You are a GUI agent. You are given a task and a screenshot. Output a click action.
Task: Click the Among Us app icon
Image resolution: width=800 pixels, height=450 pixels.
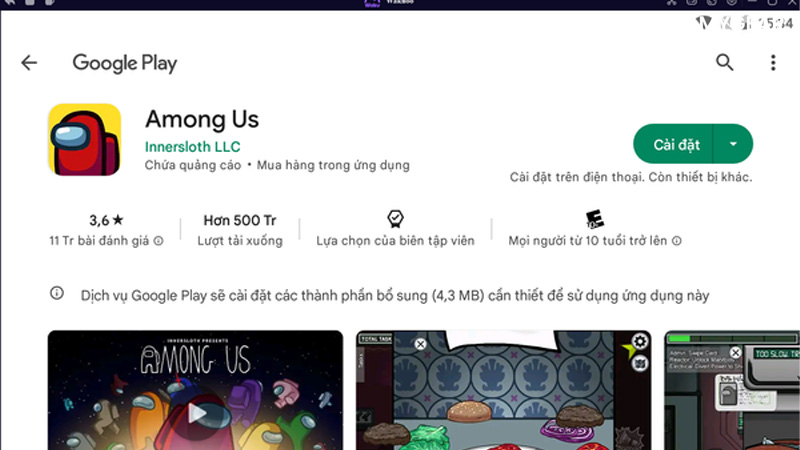pyautogui.click(x=85, y=140)
